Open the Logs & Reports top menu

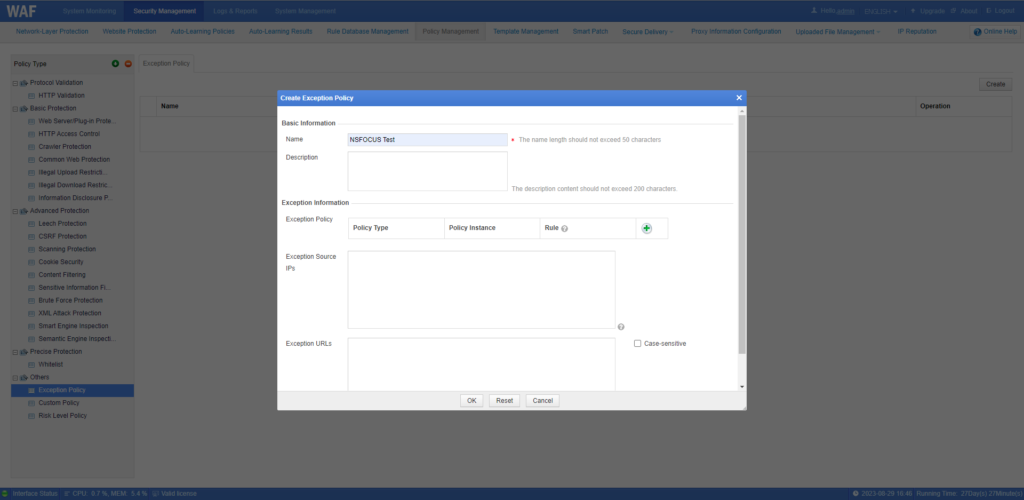(x=235, y=11)
